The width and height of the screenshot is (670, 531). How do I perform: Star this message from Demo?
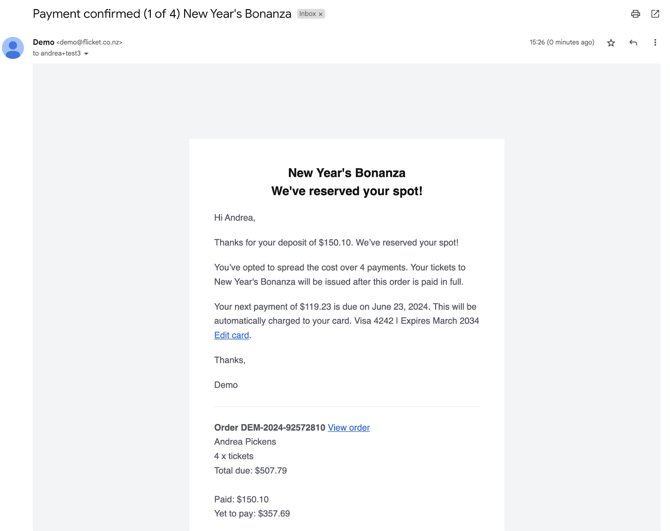click(x=611, y=43)
